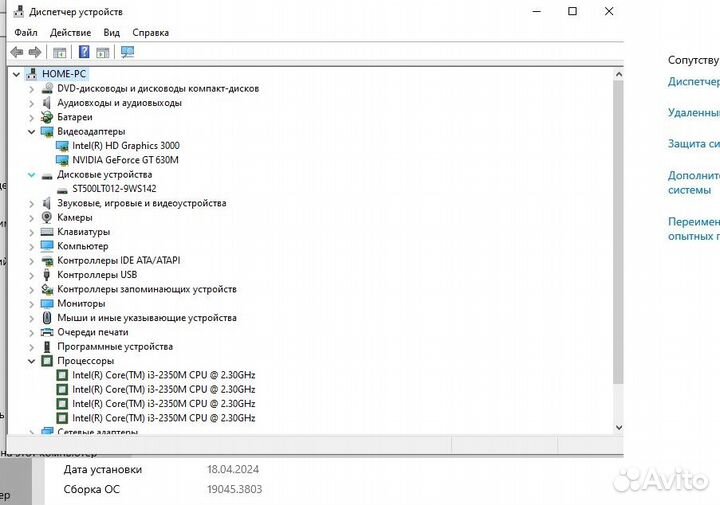Expand the Батареи category arrow
720x505 pixels.
pos(31,118)
